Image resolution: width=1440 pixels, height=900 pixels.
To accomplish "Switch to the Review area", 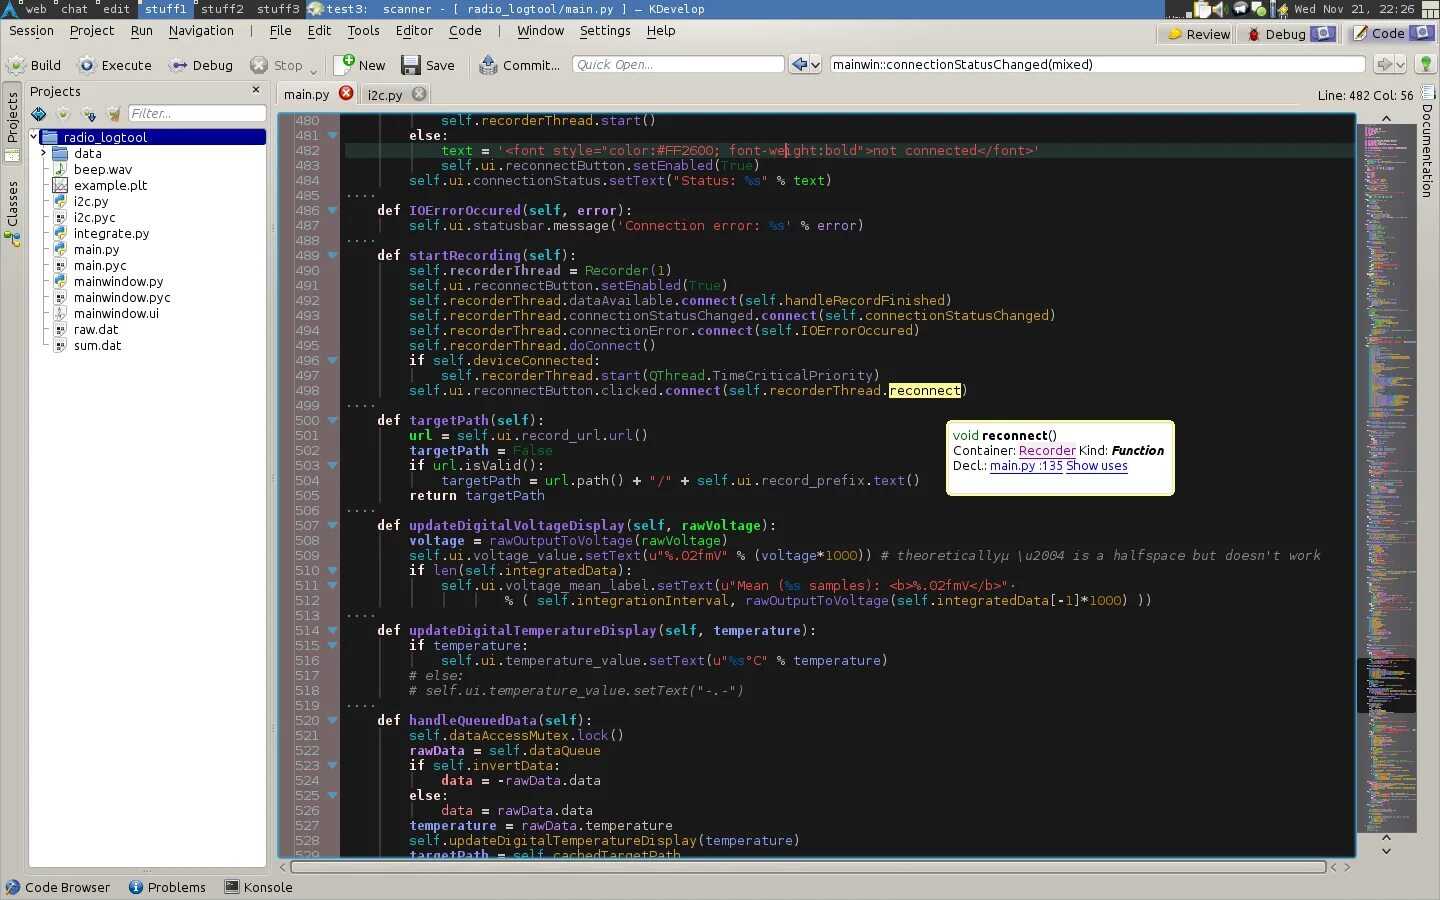I will [x=1199, y=34].
